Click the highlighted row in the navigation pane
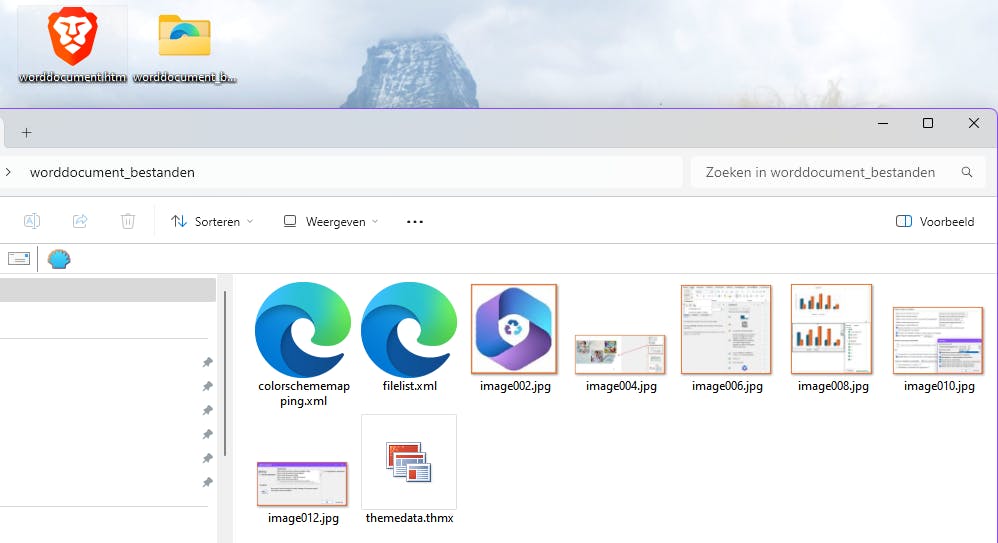The height and width of the screenshot is (543, 998). click(x=108, y=290)
